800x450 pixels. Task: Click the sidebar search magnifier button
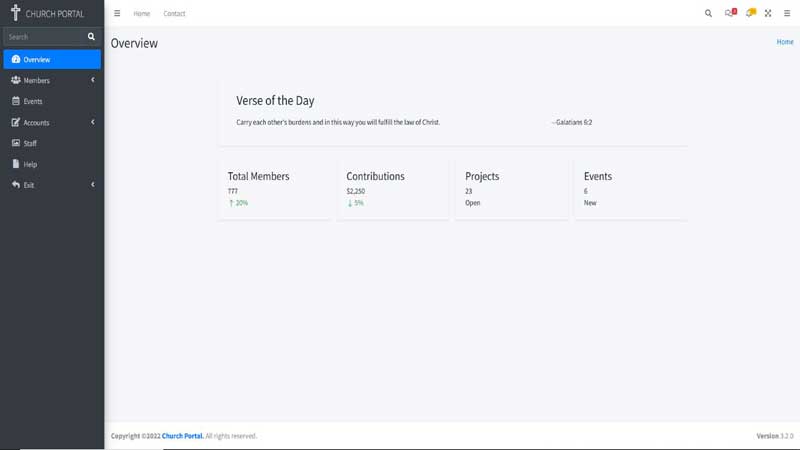(91, 37)
